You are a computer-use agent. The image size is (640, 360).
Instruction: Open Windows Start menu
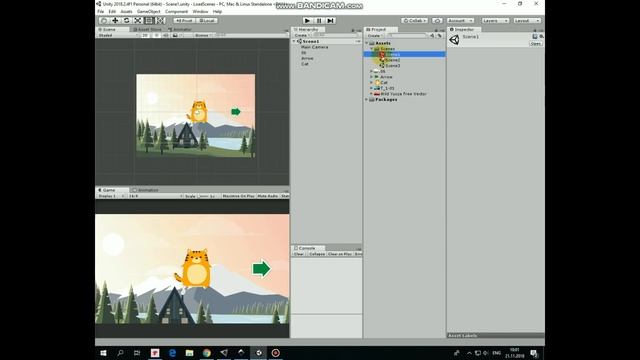click(x=103, y=353)
